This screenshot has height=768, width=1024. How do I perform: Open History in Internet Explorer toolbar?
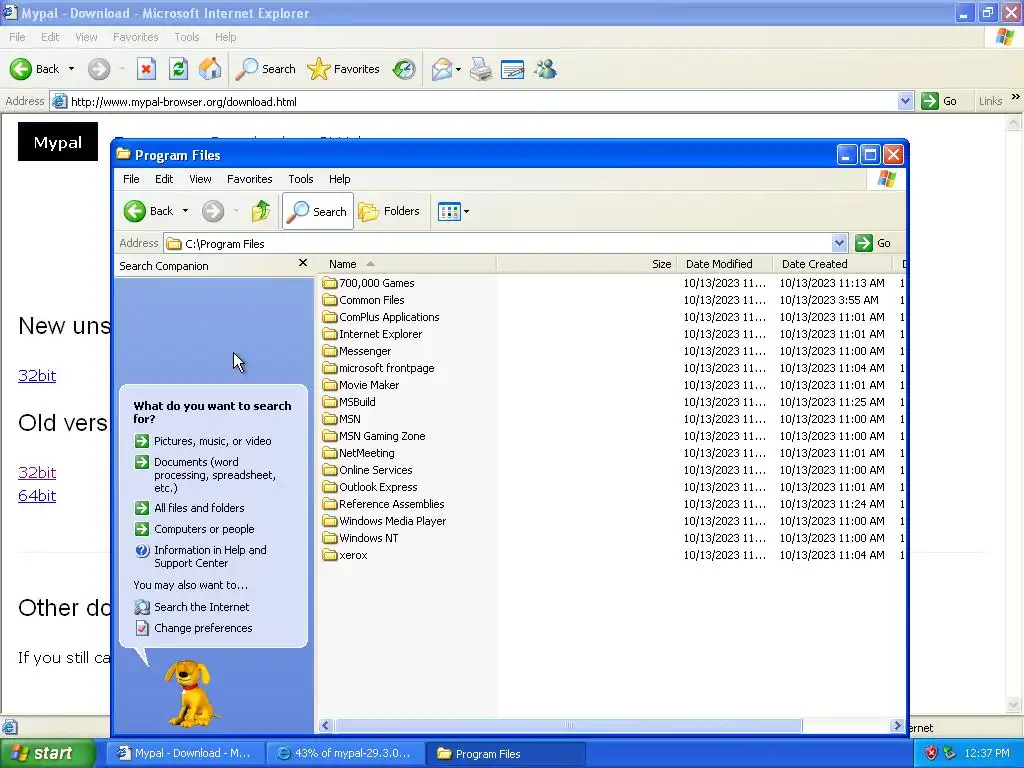tap(404, 69)
